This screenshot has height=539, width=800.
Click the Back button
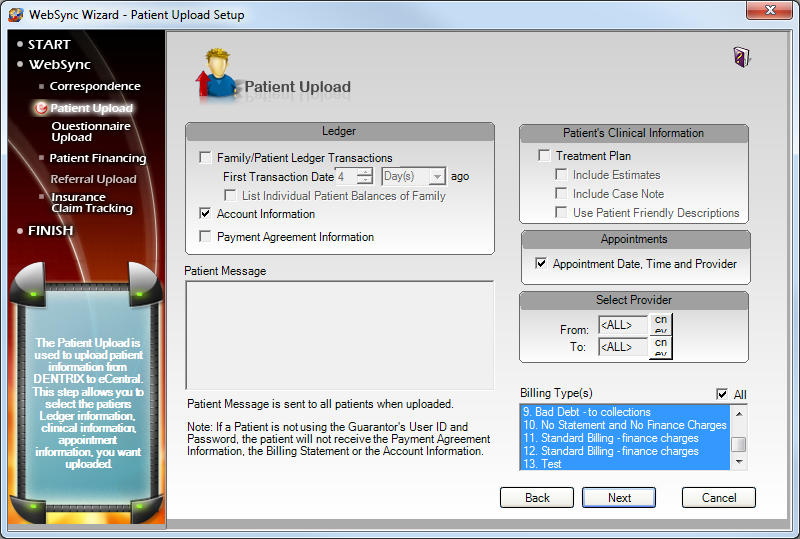point(537,497)
